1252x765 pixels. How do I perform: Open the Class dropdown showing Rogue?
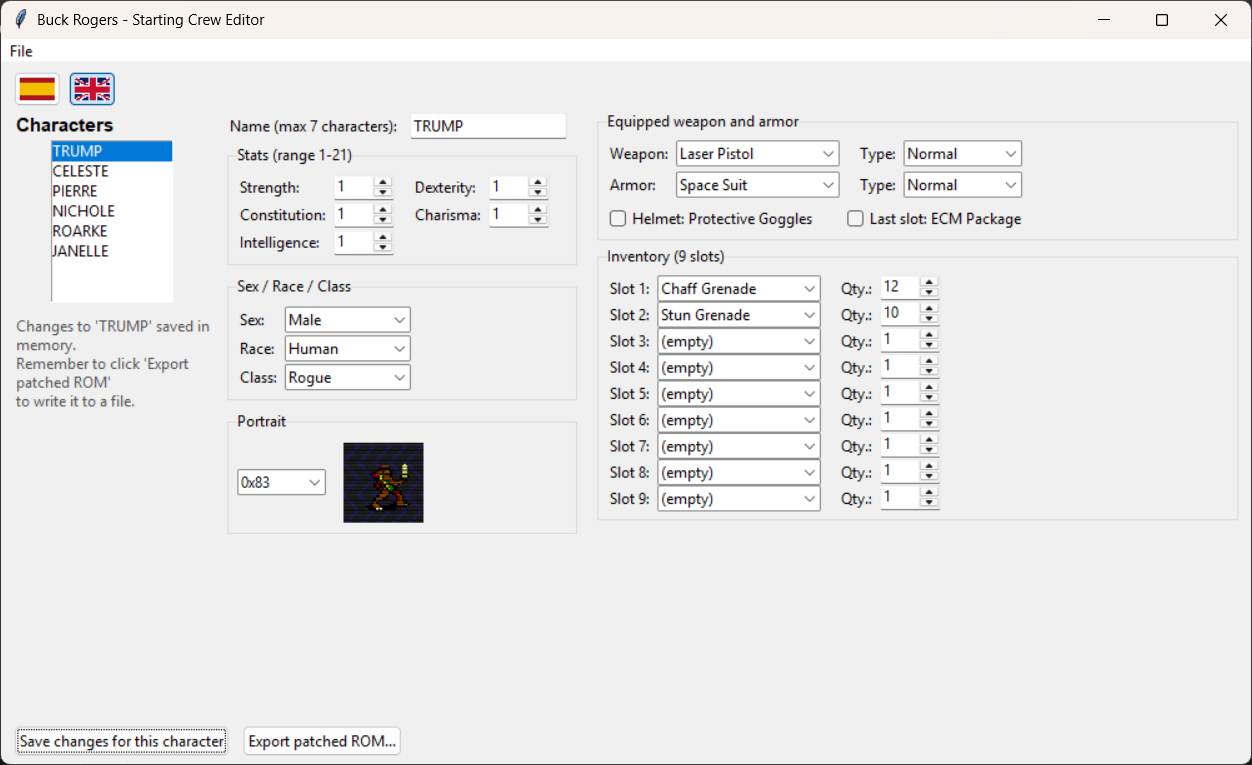pyautogui.click(x=347, y=378)
